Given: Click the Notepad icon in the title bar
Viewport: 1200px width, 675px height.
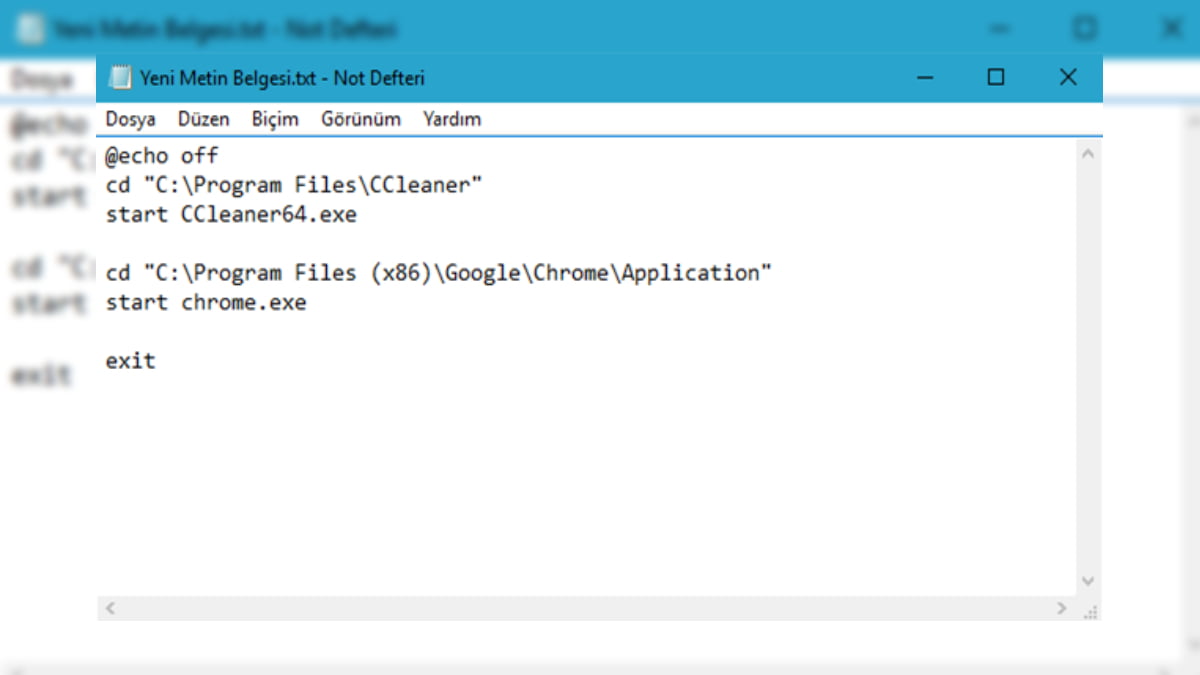Looking at the screenshot, I should click(120, 78).
